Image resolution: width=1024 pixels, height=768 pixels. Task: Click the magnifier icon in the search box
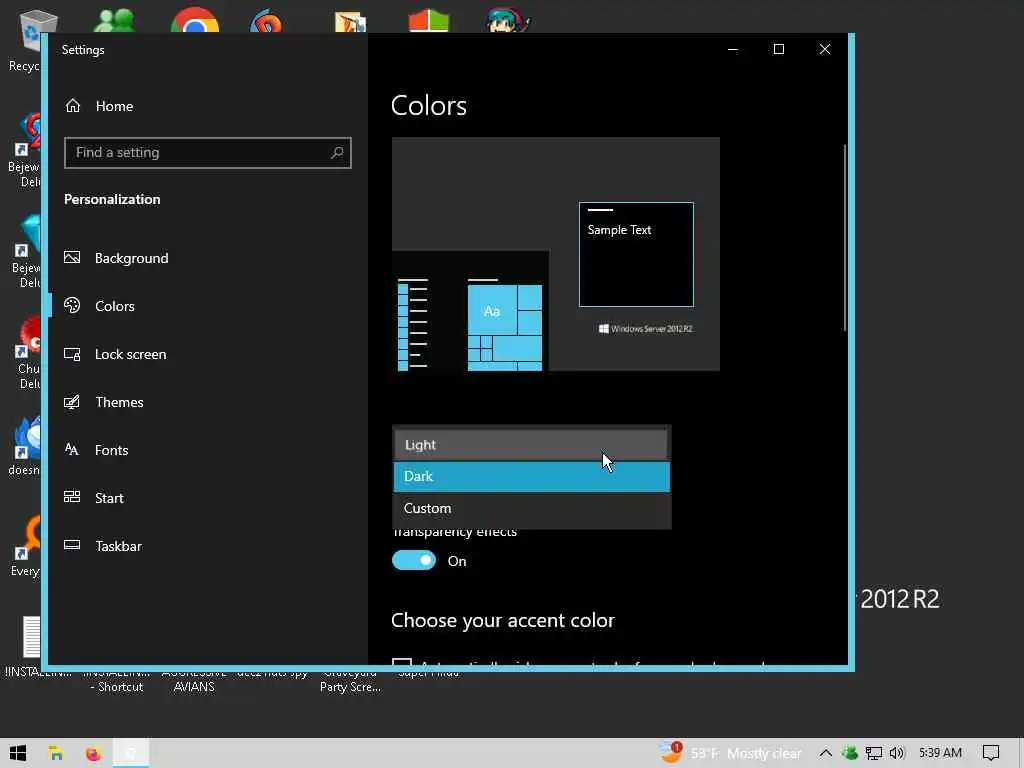tap(337, 152)
